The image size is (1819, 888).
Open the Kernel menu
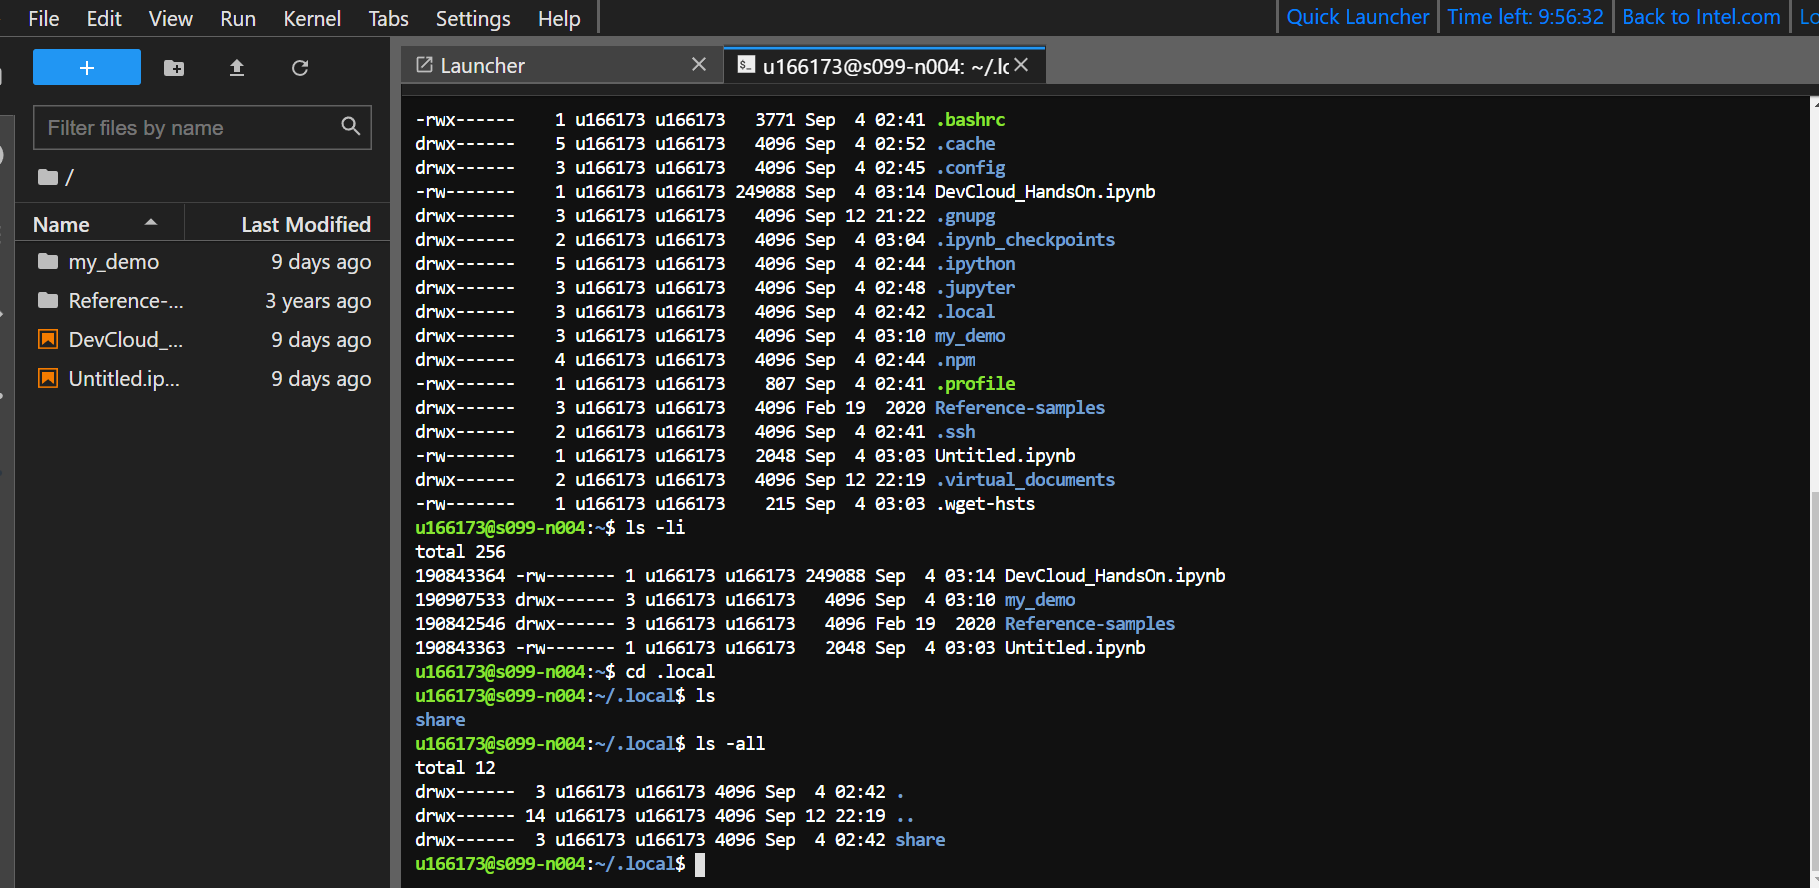click(x=312, y=18)
